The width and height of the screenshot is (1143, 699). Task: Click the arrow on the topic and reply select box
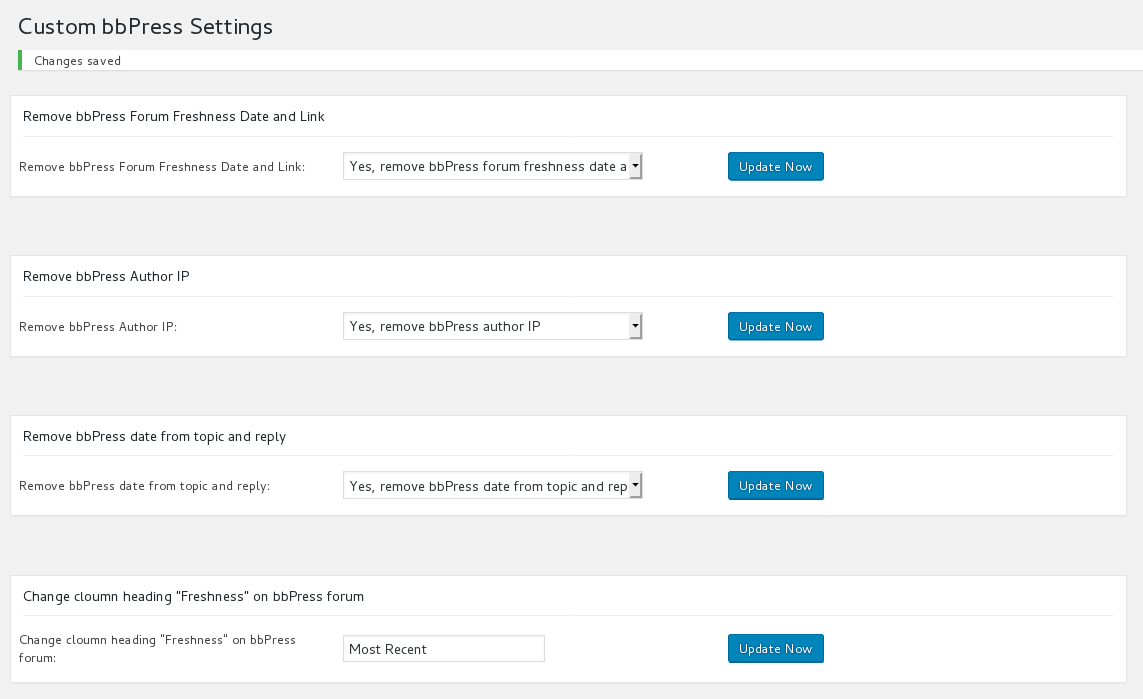click(635, 486)
